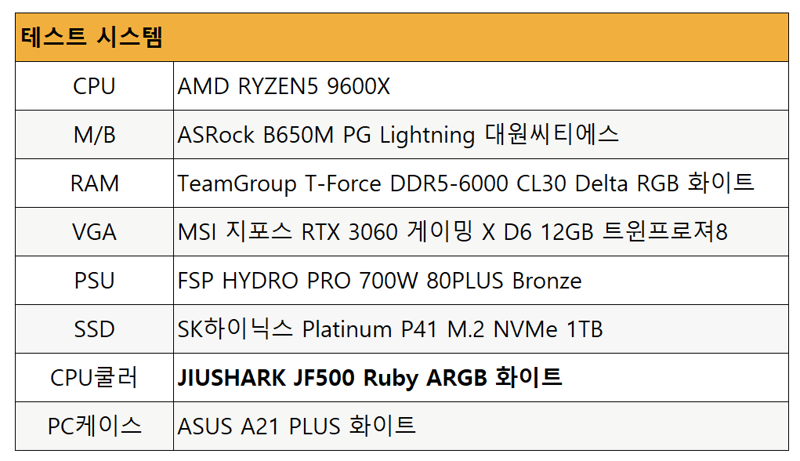Select the RAM label cell
Image resolution: width=800 pixels, height=461 pixels.
[94, 184]
